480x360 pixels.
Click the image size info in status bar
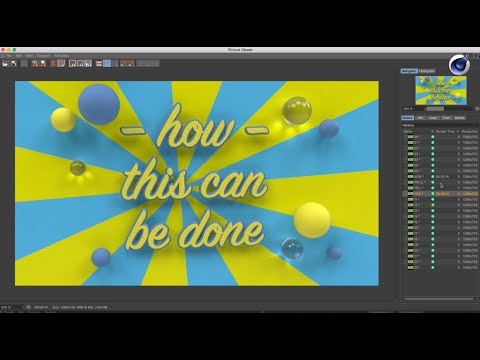[80, 307]
